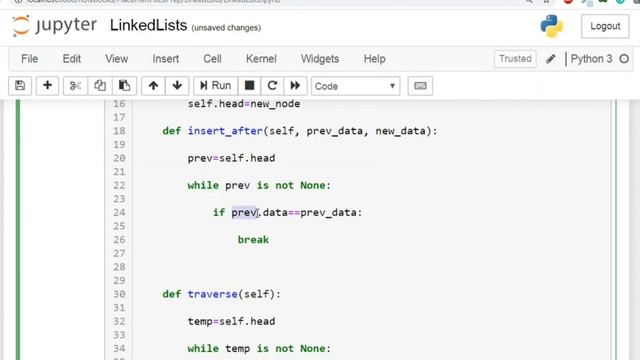Open the View menu

116,59
